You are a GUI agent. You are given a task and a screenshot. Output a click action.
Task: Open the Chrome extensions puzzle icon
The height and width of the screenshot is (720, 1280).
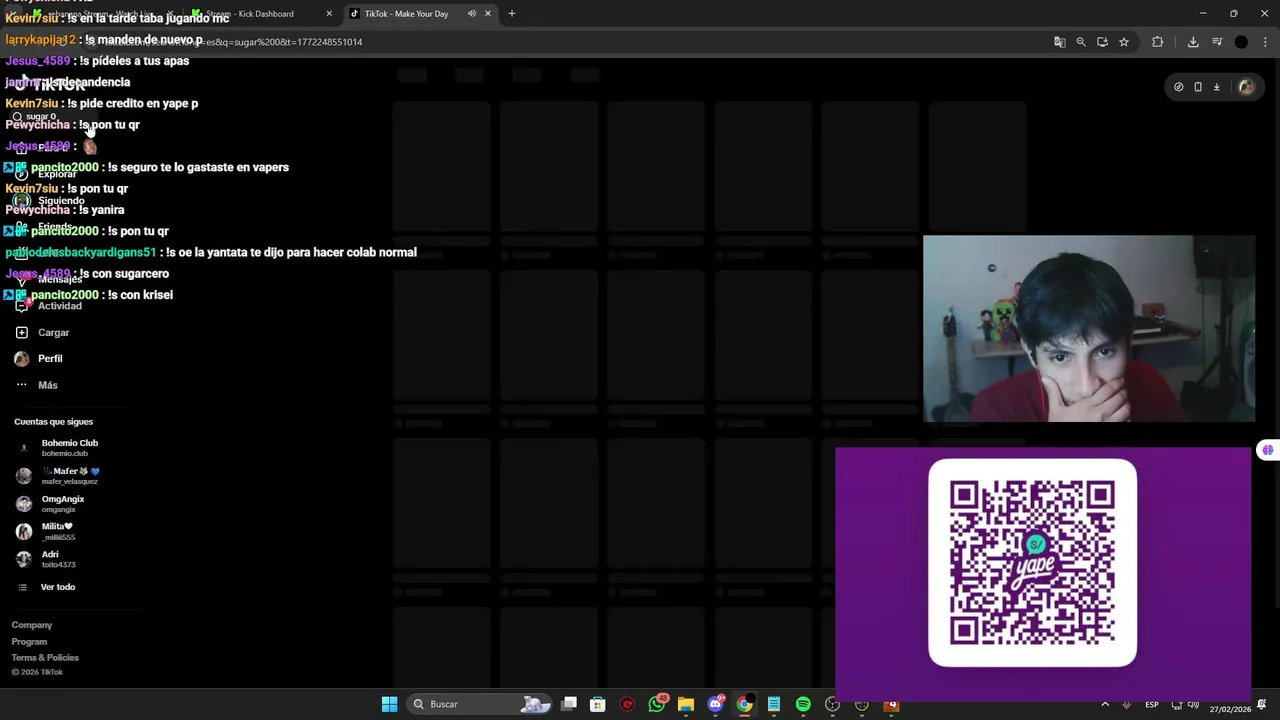tap(1158, 42)
